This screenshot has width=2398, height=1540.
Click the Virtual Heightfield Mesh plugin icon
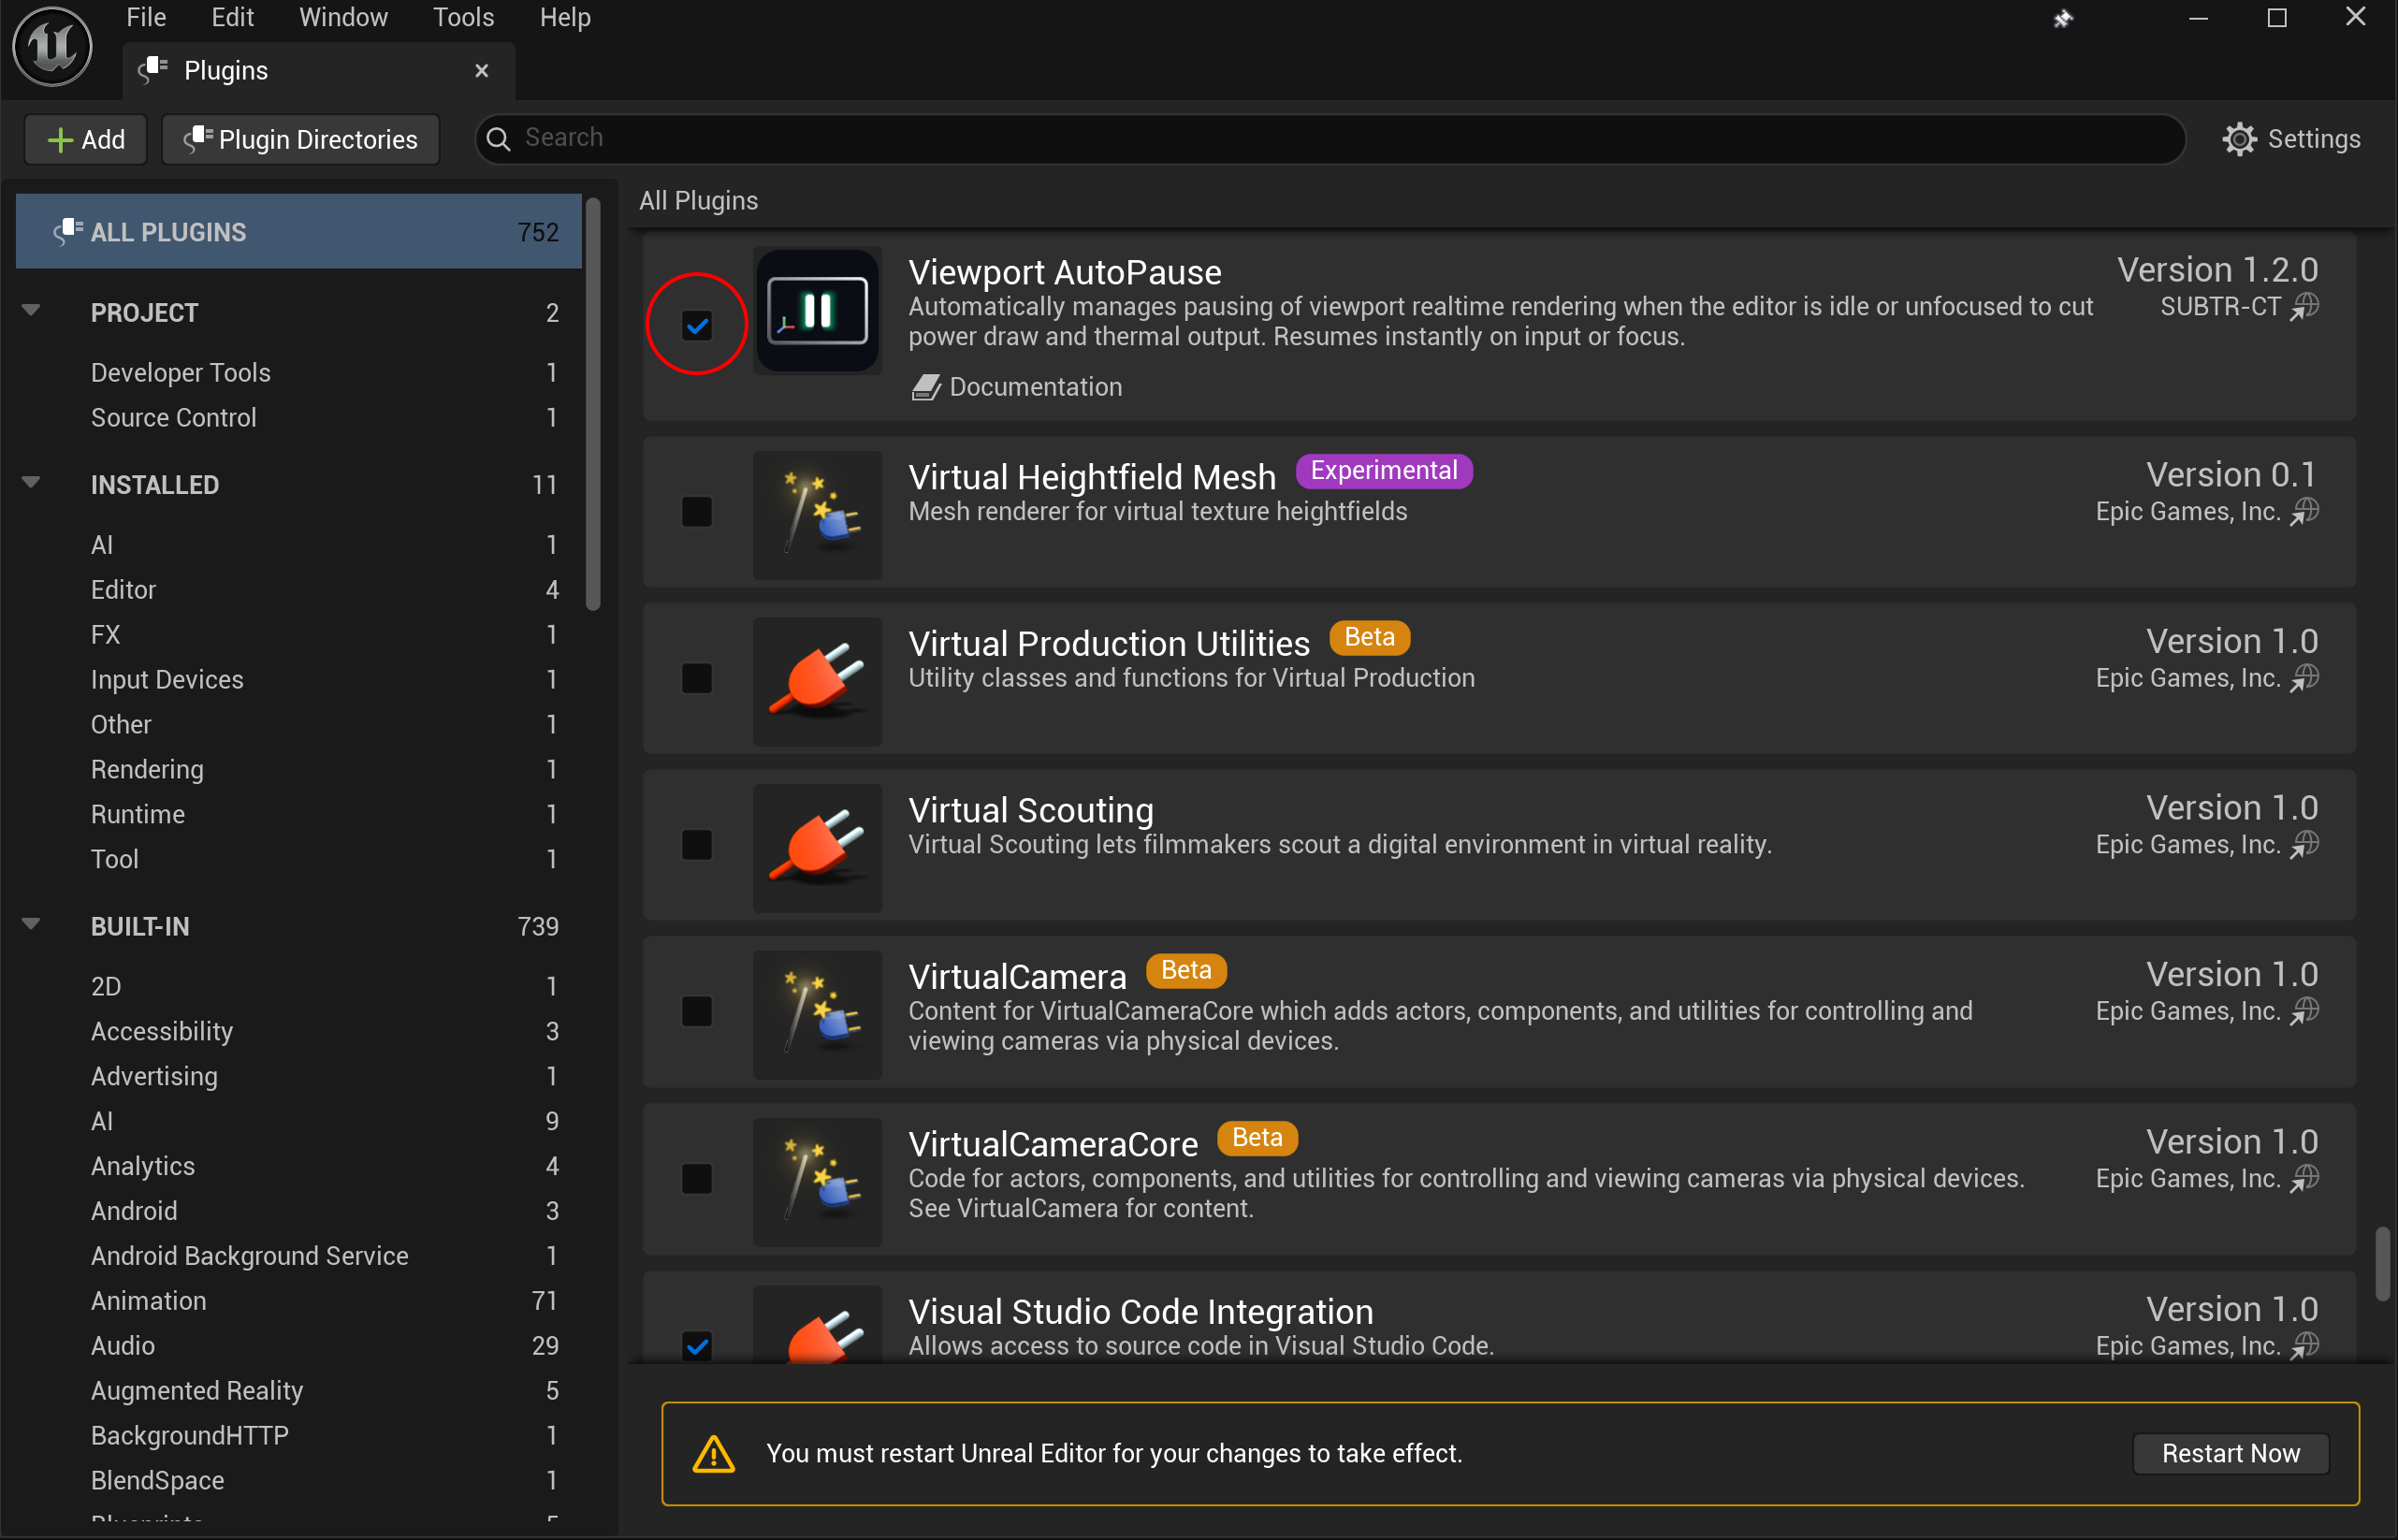(817, 515)
